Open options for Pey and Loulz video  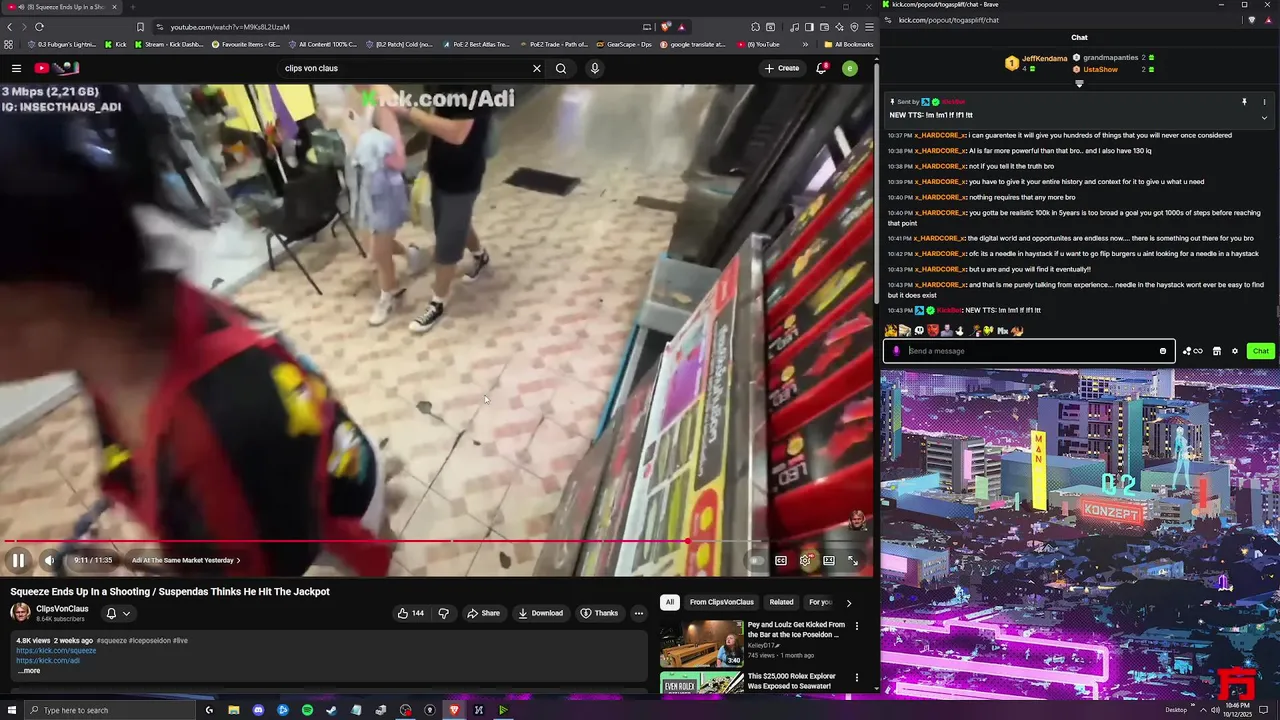[856, 626]
